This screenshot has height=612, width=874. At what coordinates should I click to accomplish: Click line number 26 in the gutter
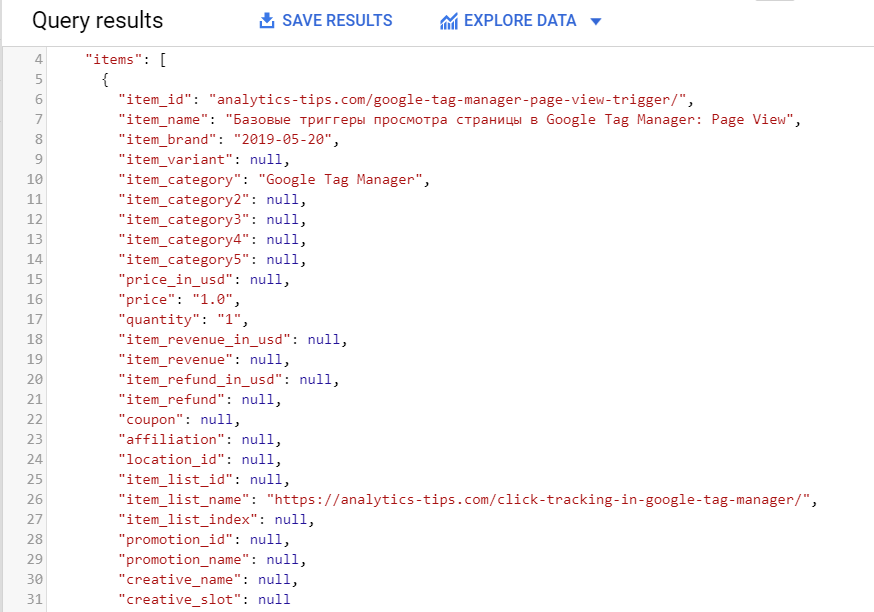[x=35, y=500]
